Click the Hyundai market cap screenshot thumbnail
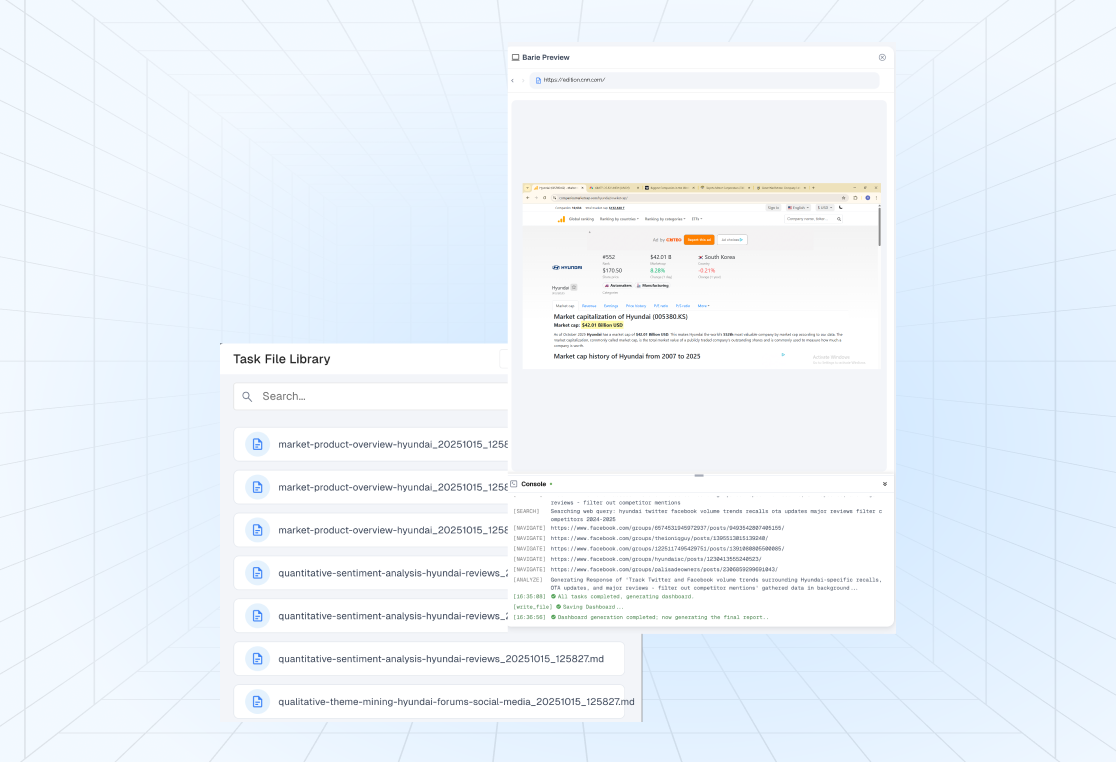The width and height of the screenshot is (1116, 762). point(701,276)
